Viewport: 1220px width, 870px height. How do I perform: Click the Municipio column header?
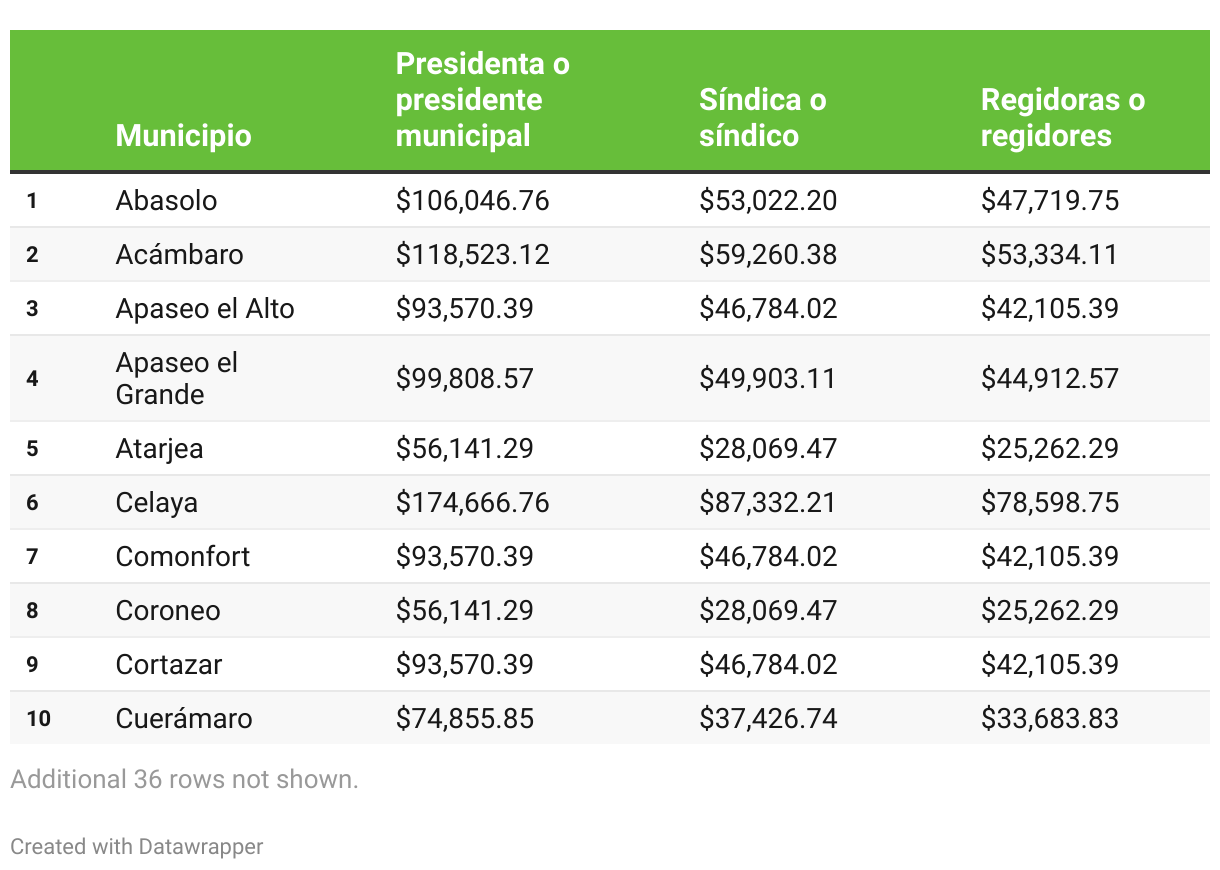pyautogui.click(x=183, y=135)
